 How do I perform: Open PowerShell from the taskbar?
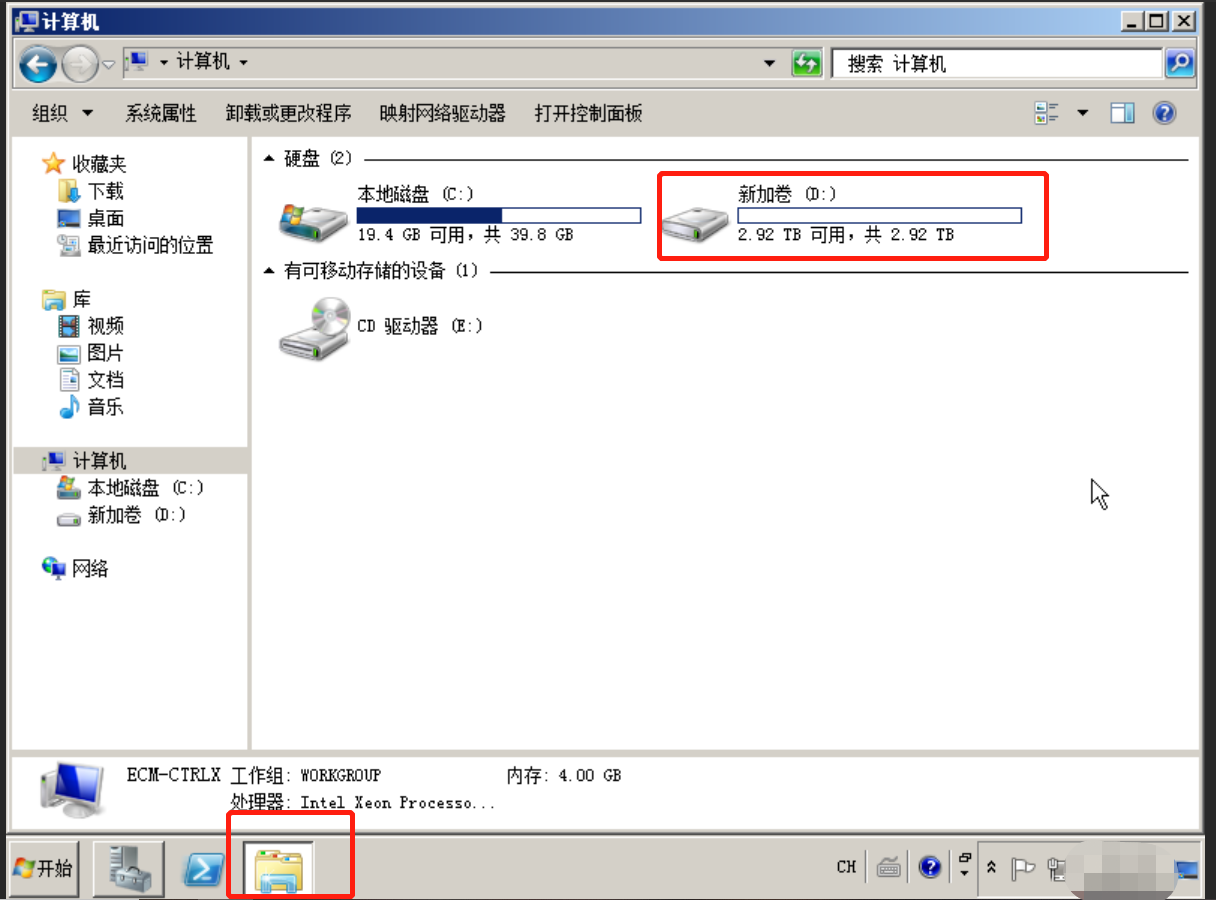[203, 869]
